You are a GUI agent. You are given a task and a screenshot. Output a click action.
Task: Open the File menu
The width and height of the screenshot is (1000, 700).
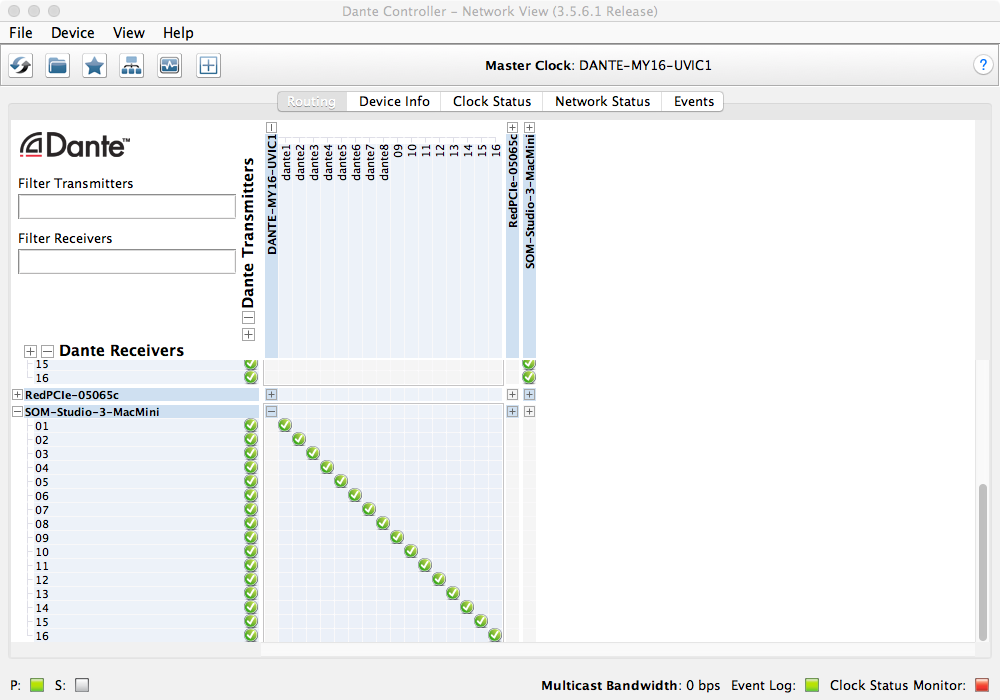[x=21, y=33]
